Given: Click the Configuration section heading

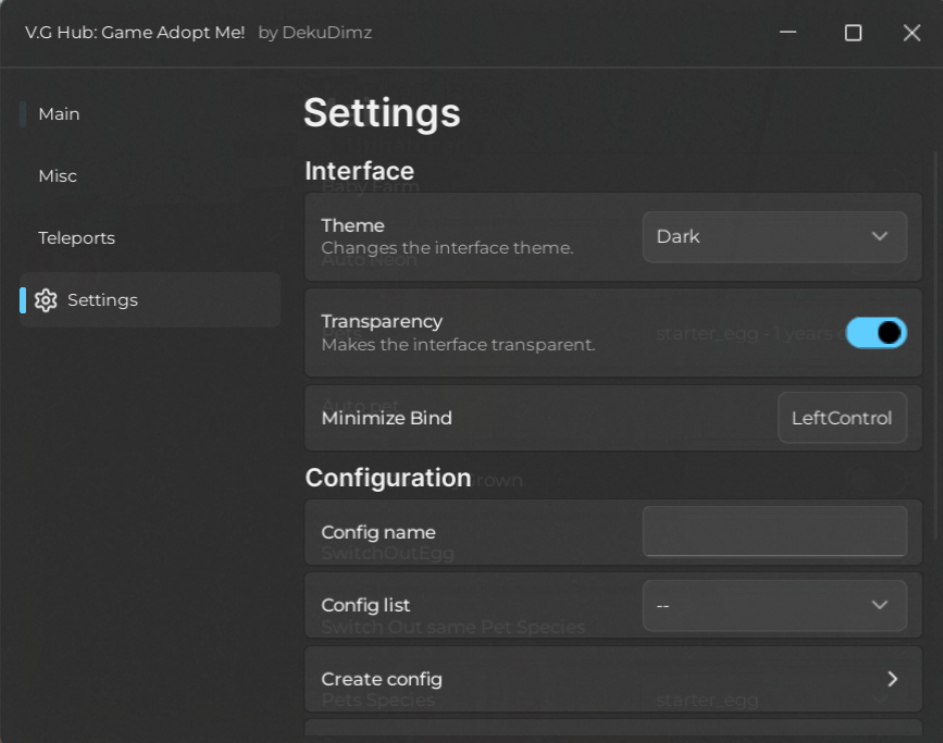Looking at the screenshot, I should point(389,478).
